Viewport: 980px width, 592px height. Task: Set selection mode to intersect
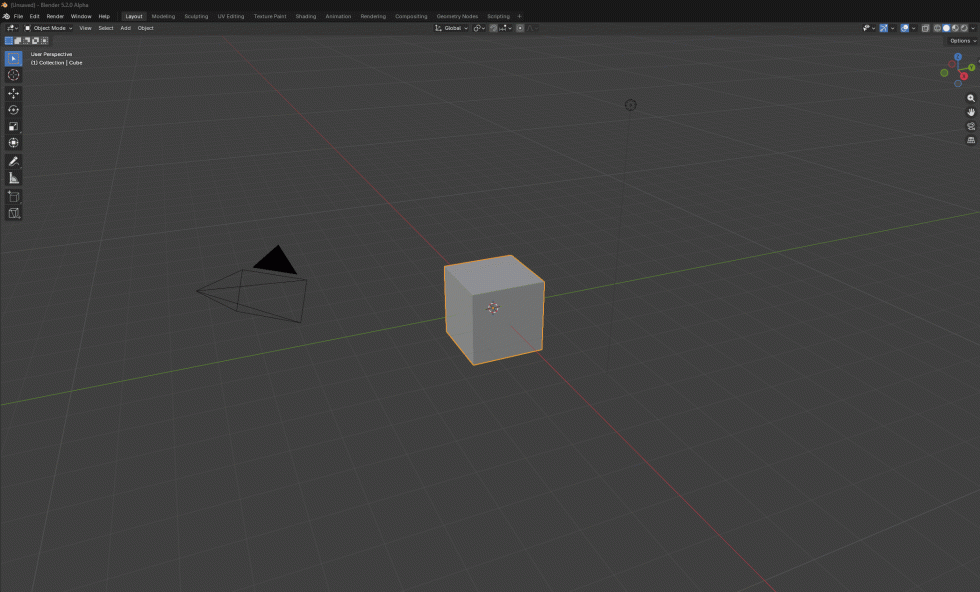(44, 41)
